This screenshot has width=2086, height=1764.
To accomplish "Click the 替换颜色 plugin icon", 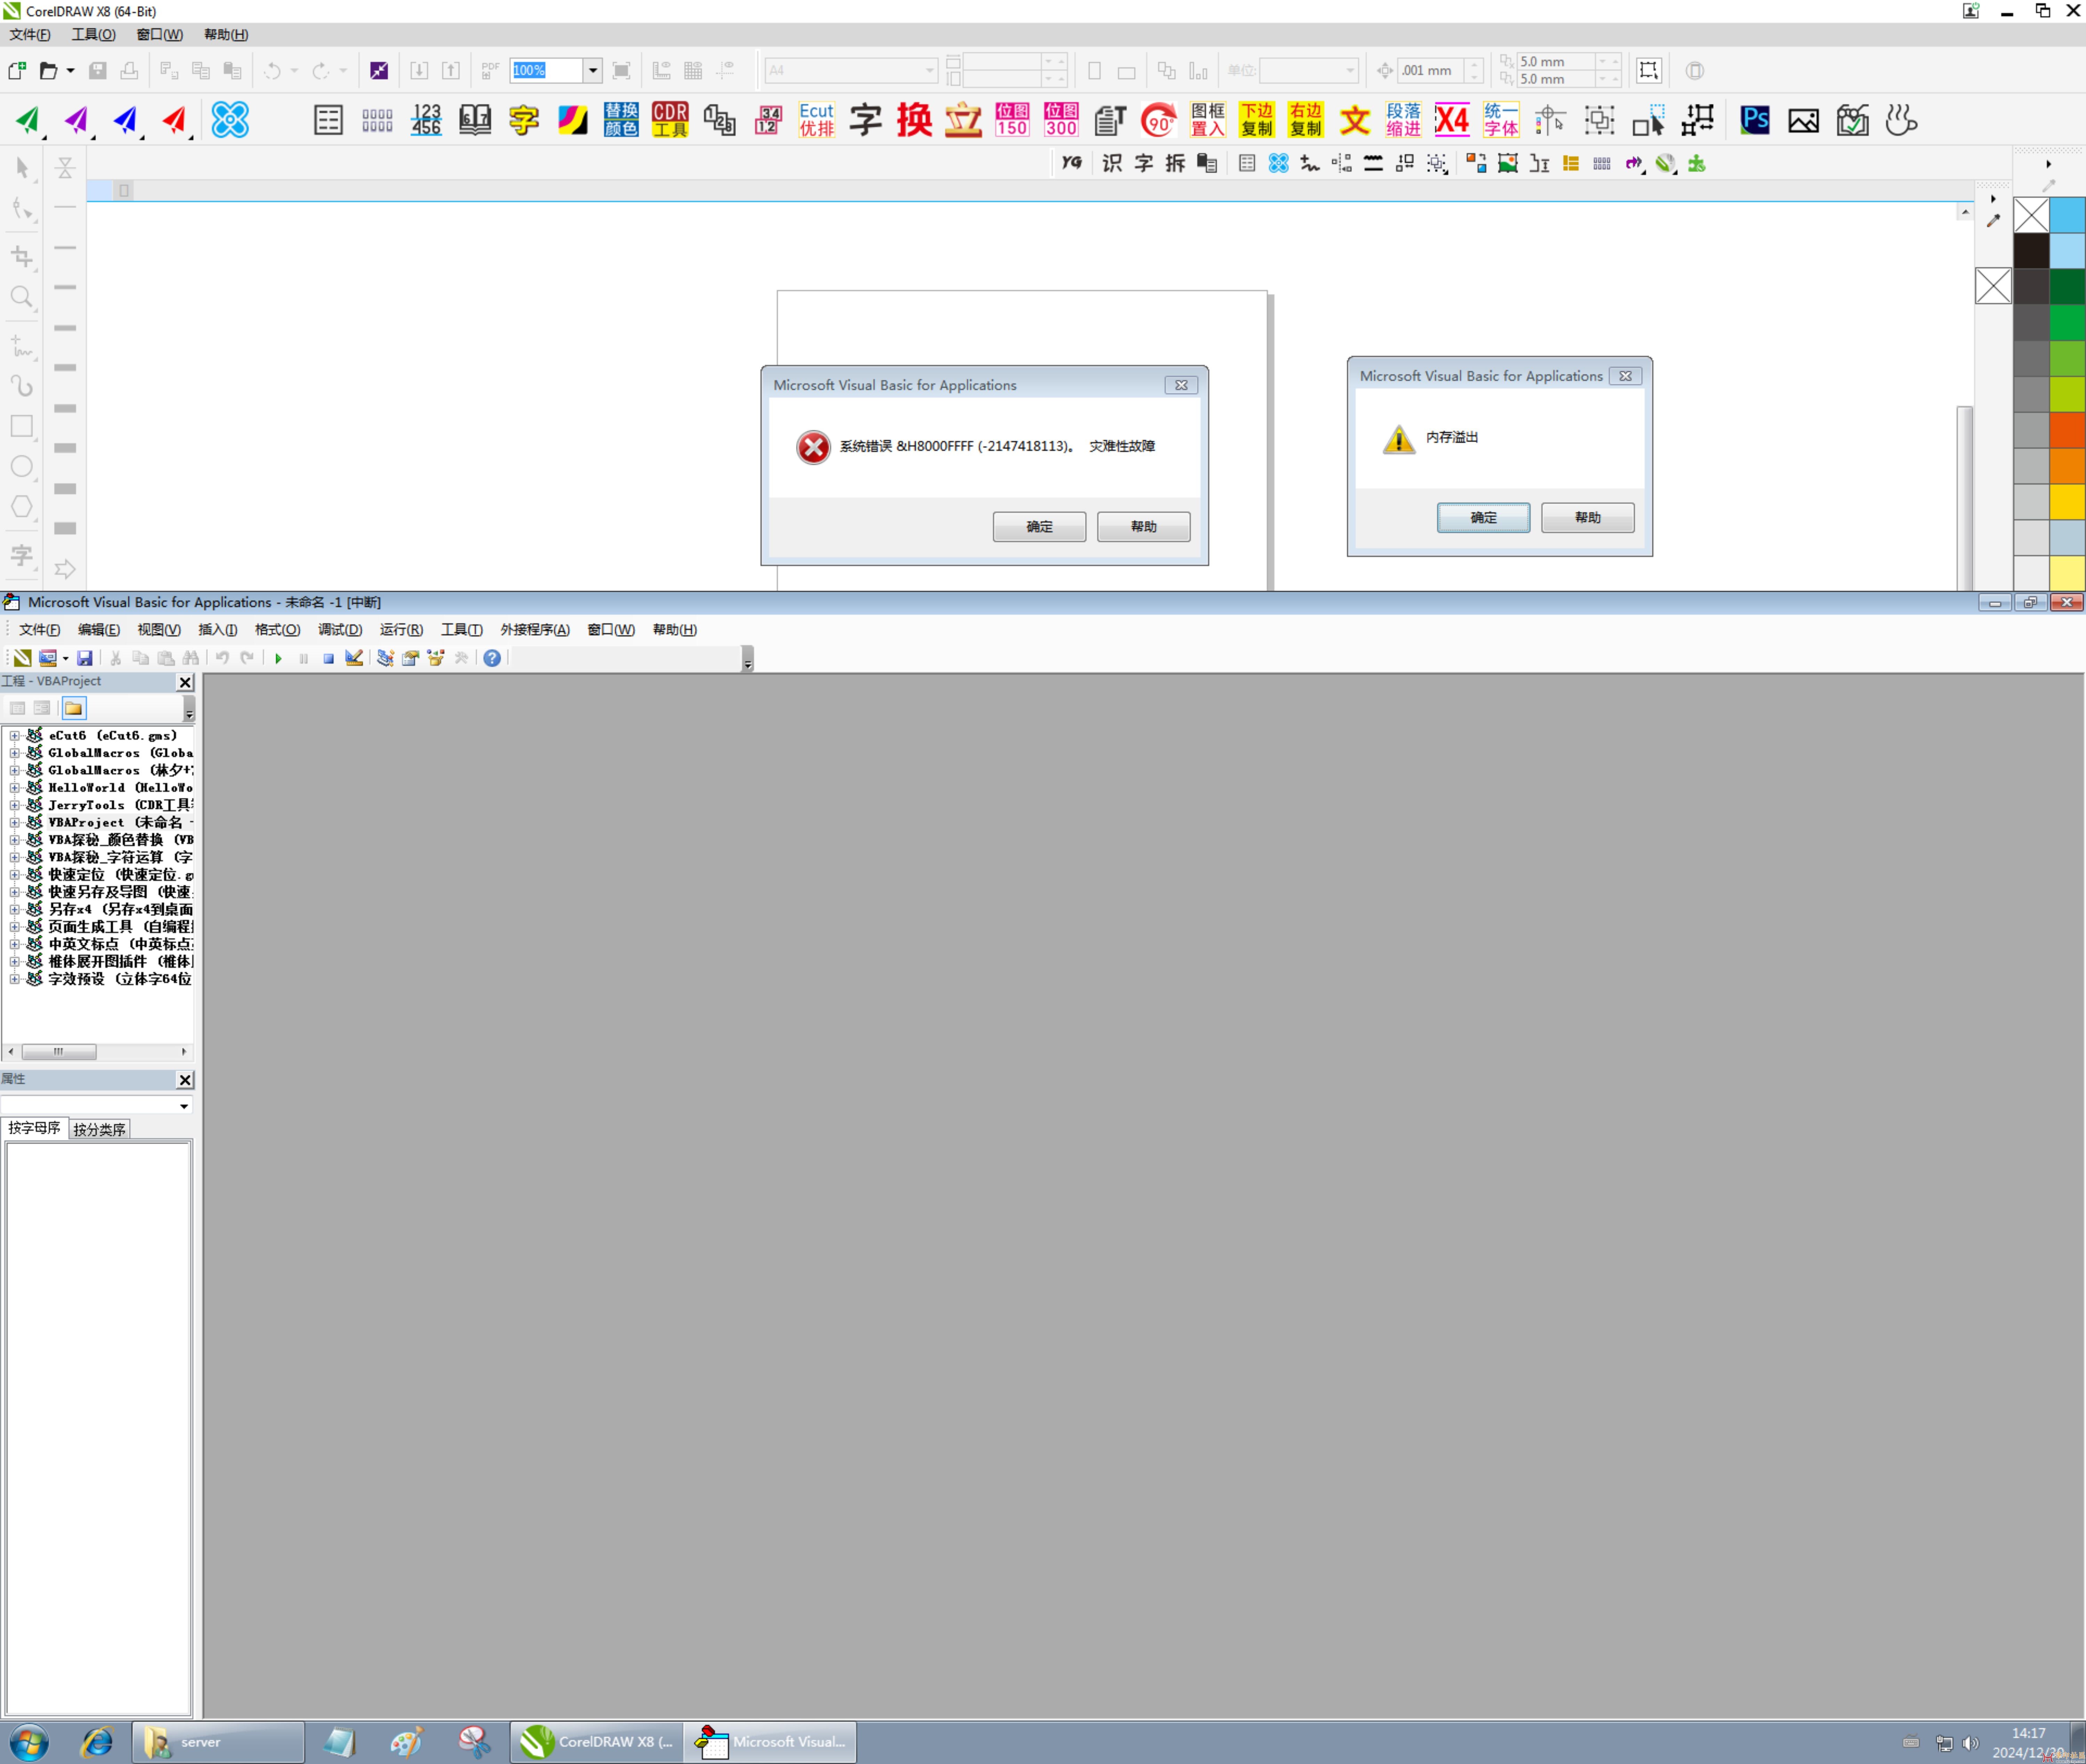I will click(621, 120).
